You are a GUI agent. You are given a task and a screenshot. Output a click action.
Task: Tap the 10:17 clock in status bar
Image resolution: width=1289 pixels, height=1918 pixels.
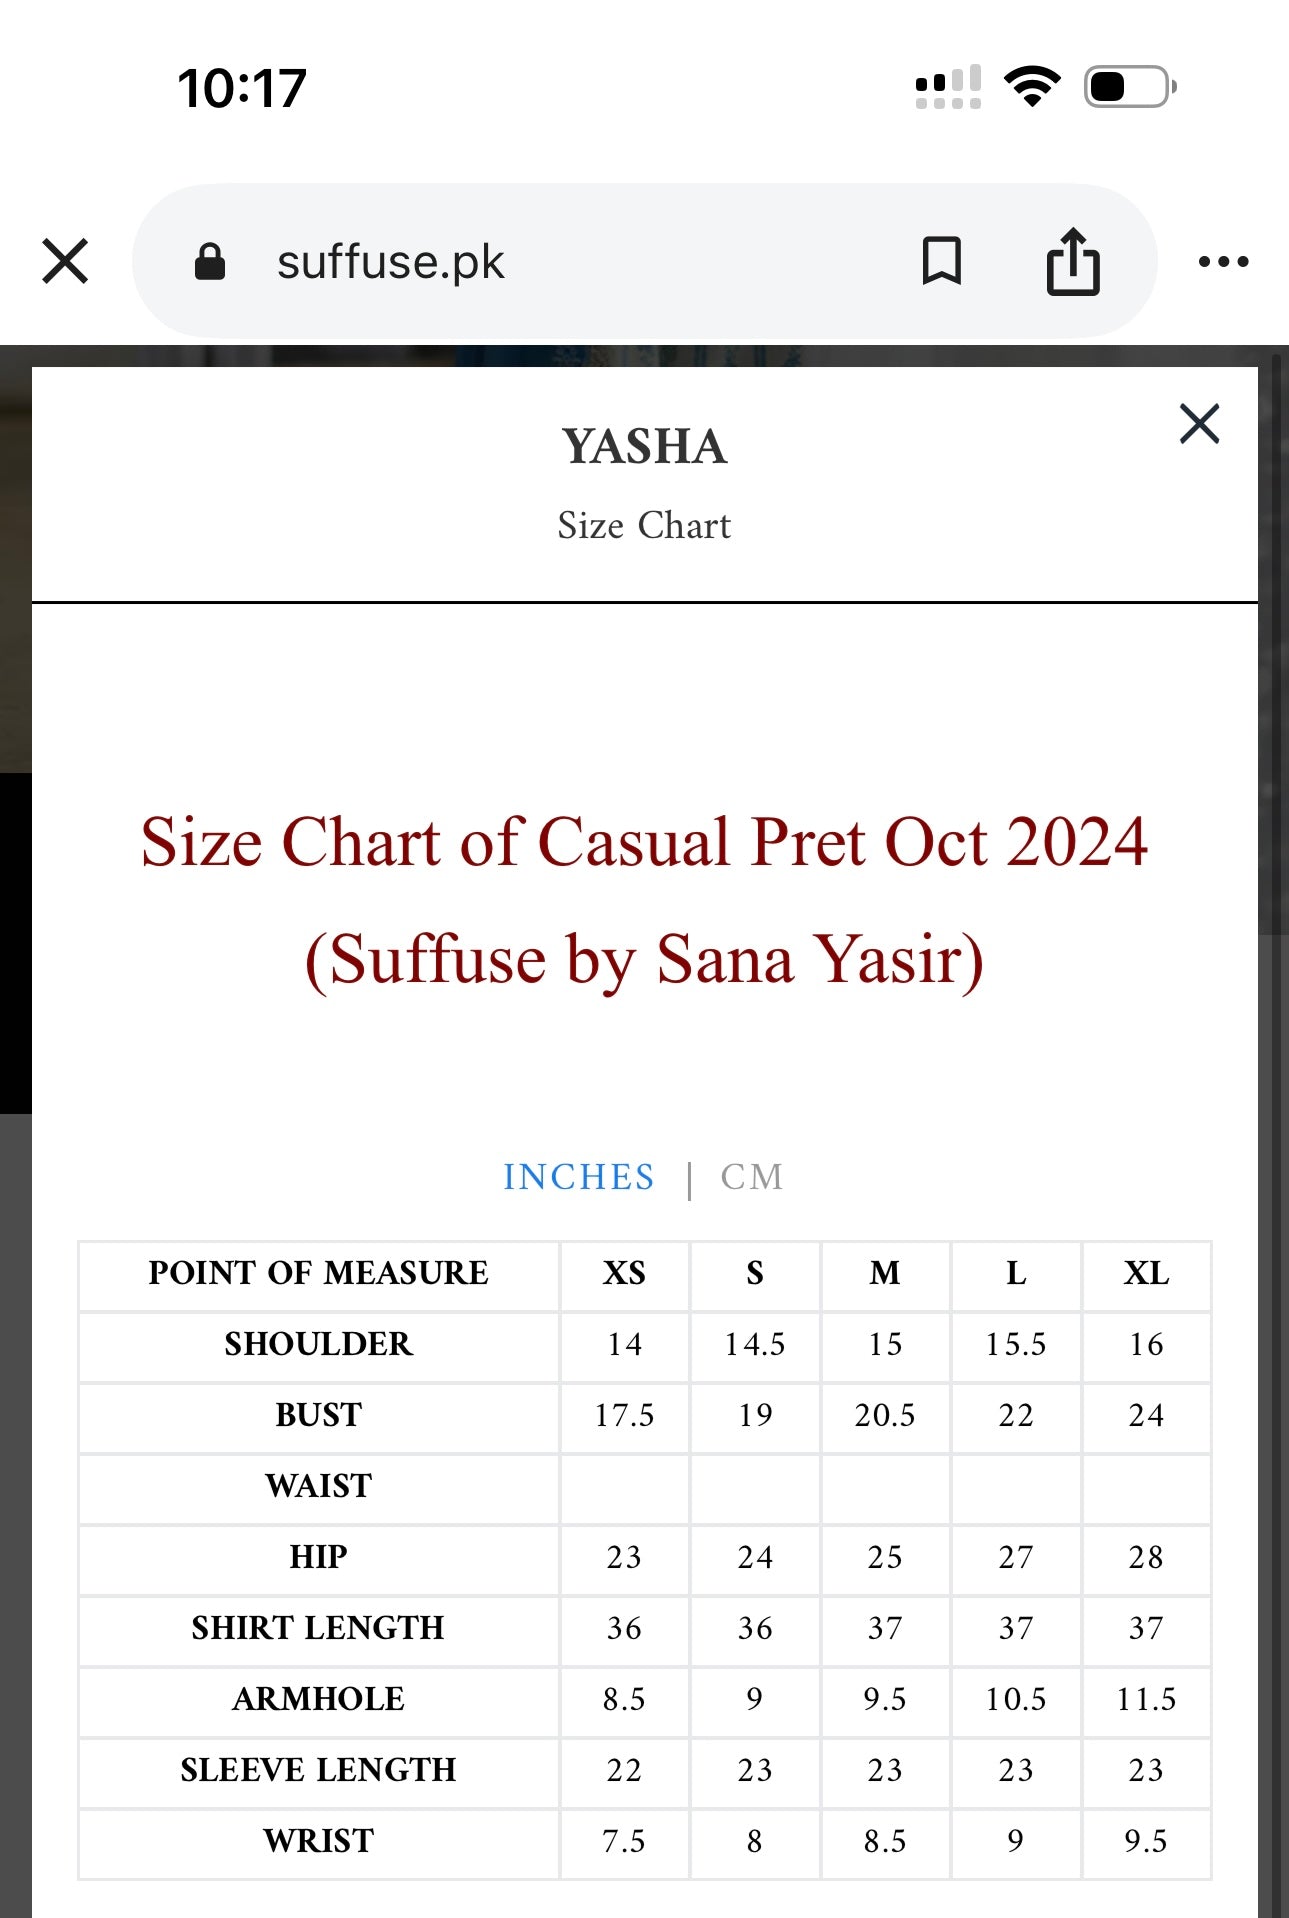242,88
